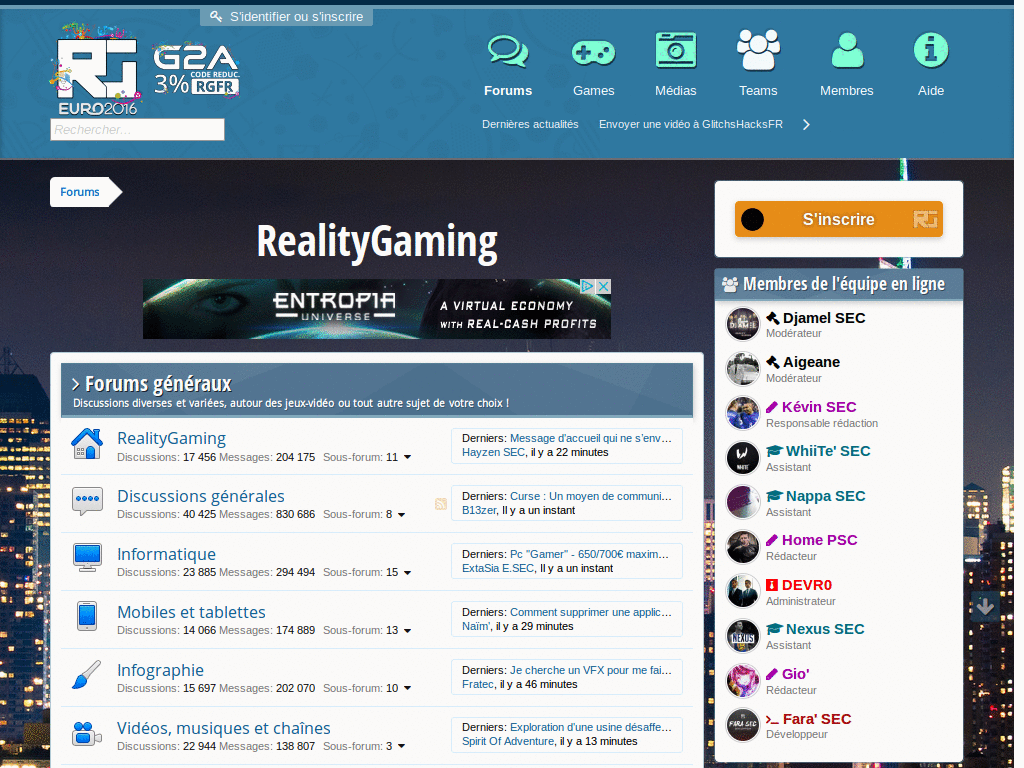Collapse the Forums généraux section header
This screenshot has height=768, width=1024.
377,391
